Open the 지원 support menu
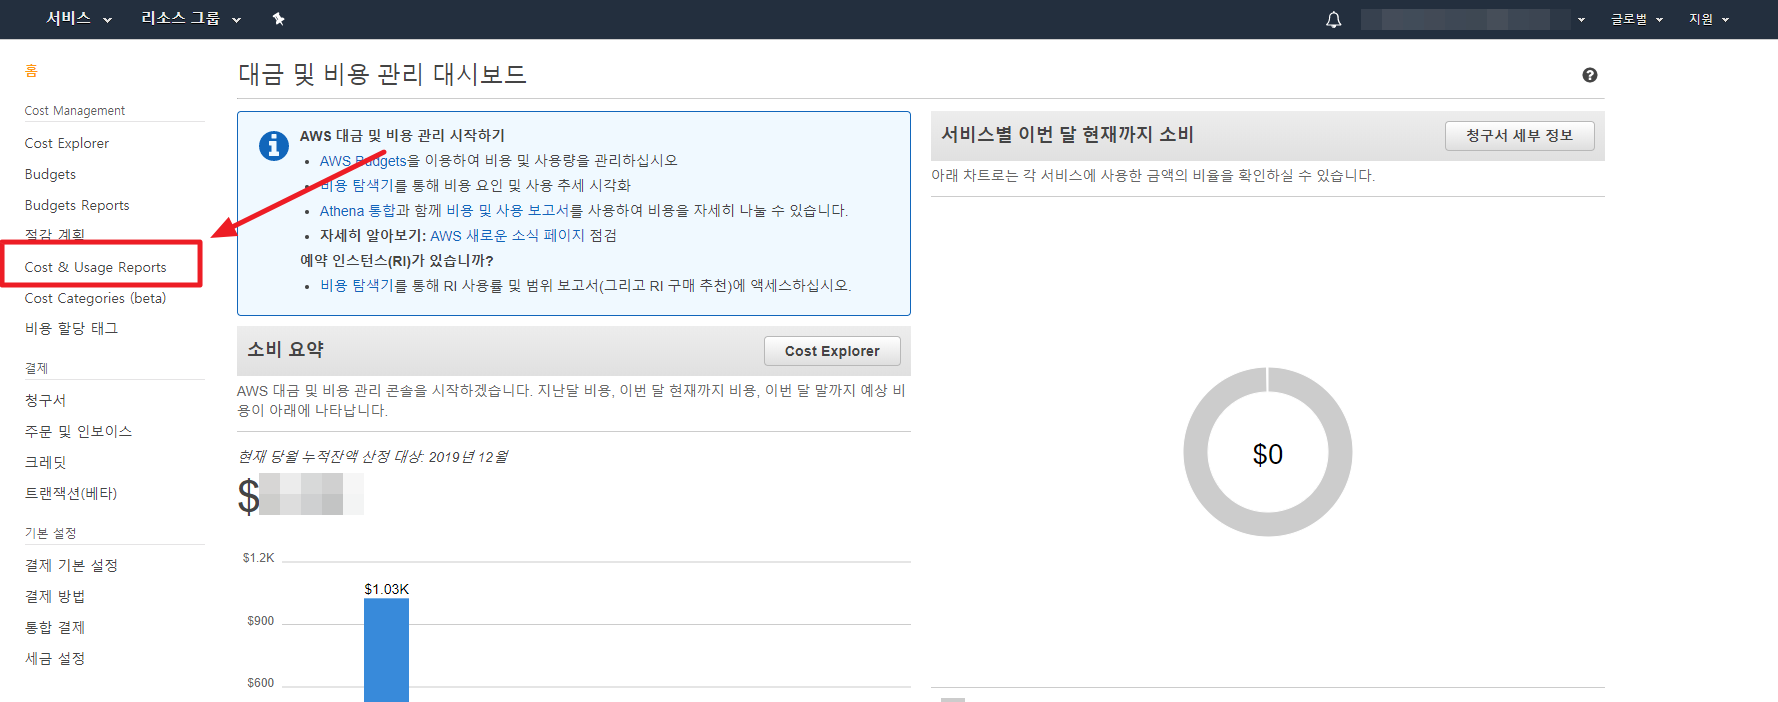Image resolution: width=1778 pixels, height=702 pixels. [x=1708, y=19]
